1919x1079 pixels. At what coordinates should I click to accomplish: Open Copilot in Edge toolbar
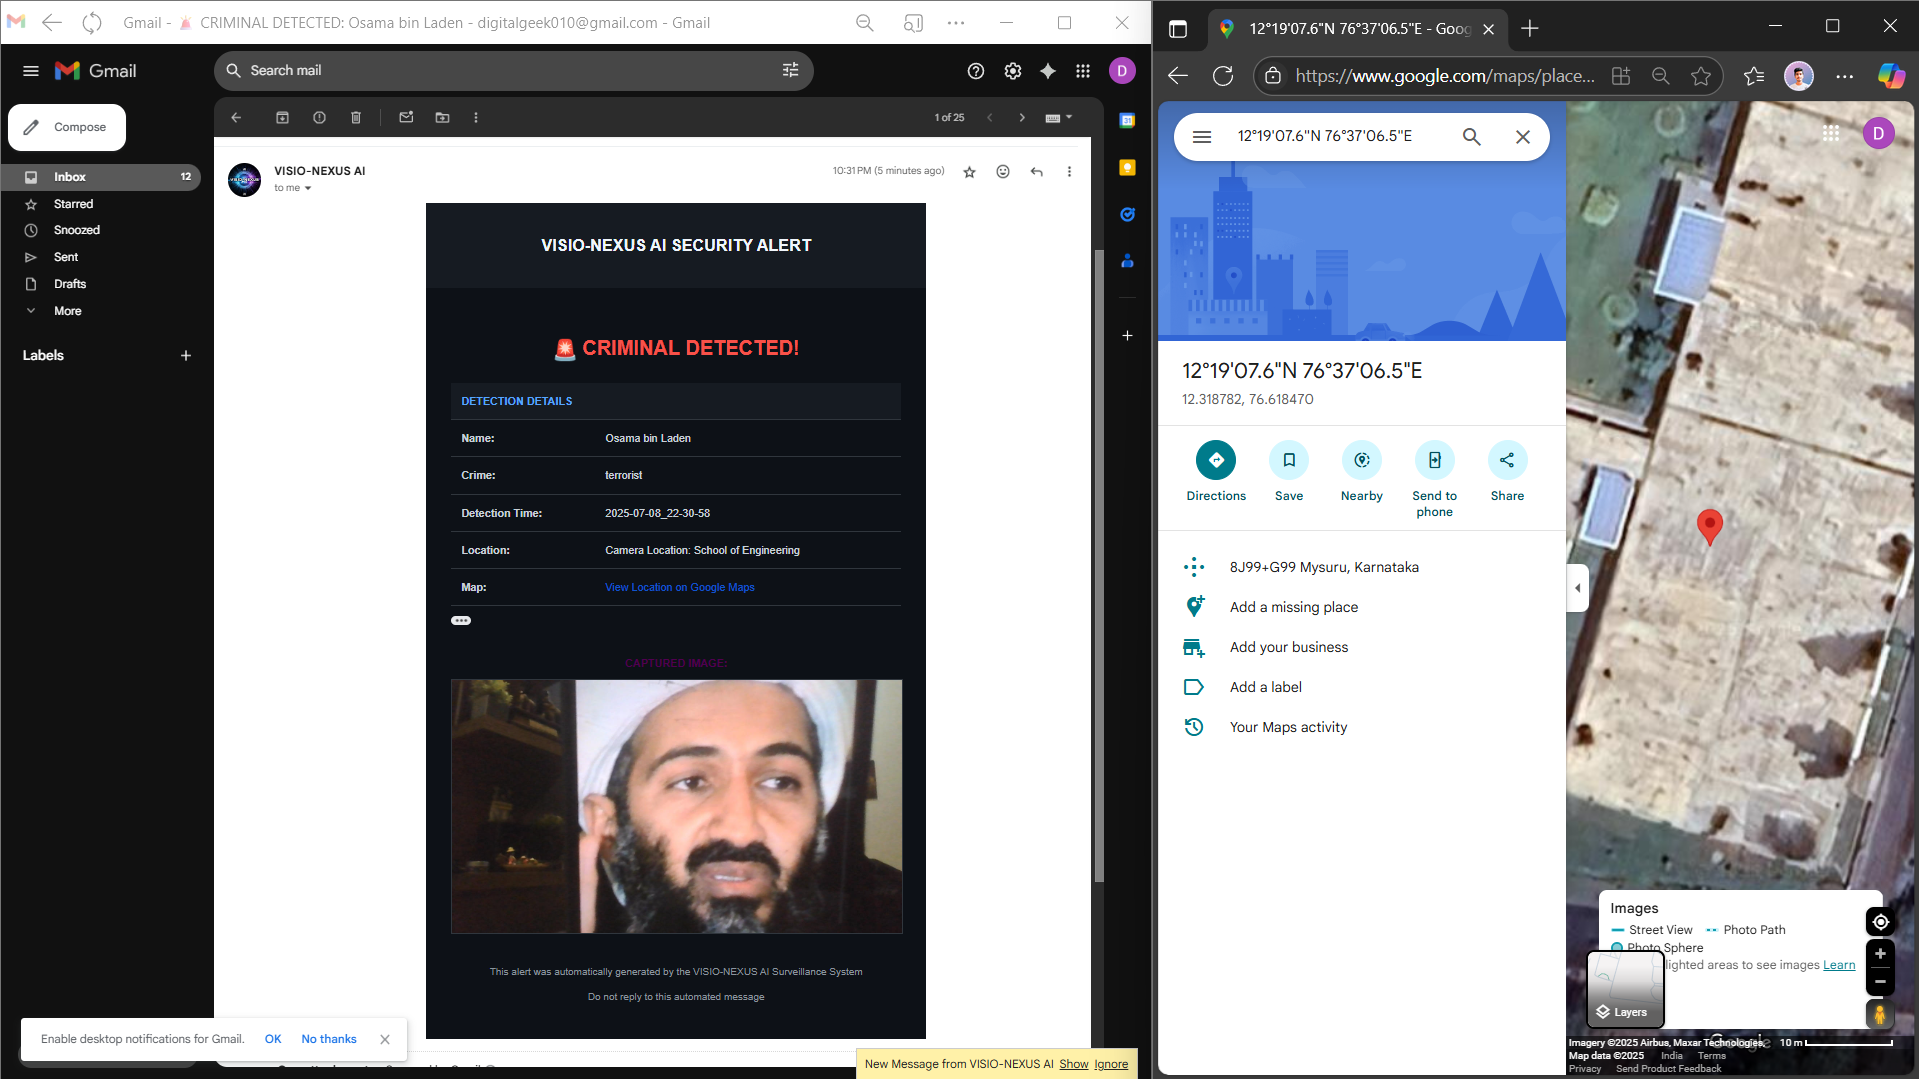[1890, 76]
